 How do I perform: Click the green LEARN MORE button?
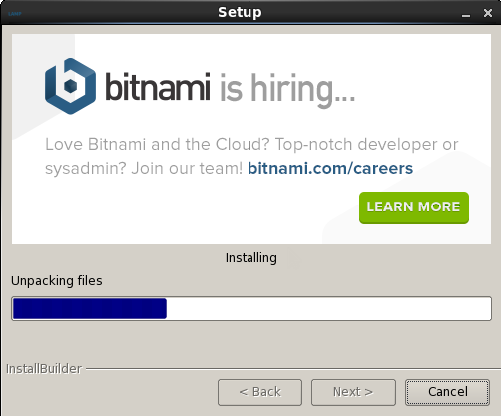point(414,208)
